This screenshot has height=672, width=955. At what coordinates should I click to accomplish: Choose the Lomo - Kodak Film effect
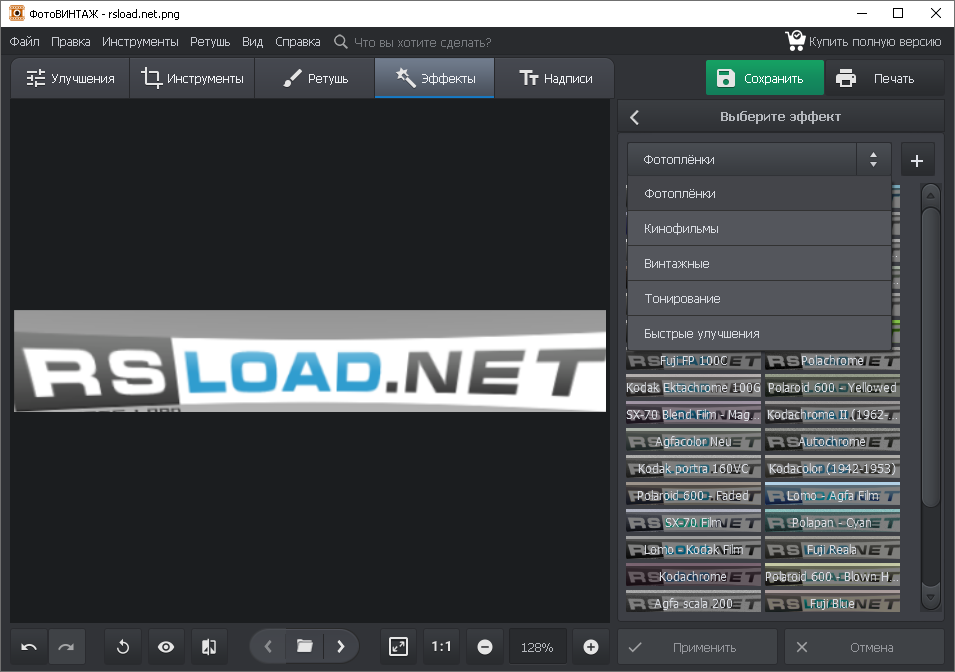pos(694,550)
